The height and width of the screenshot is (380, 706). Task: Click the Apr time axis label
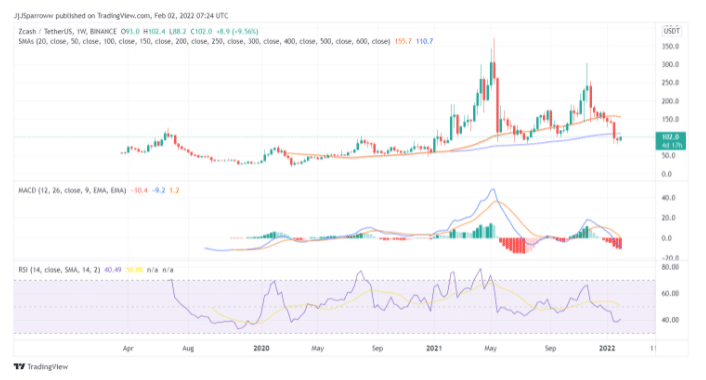point(128,348)
